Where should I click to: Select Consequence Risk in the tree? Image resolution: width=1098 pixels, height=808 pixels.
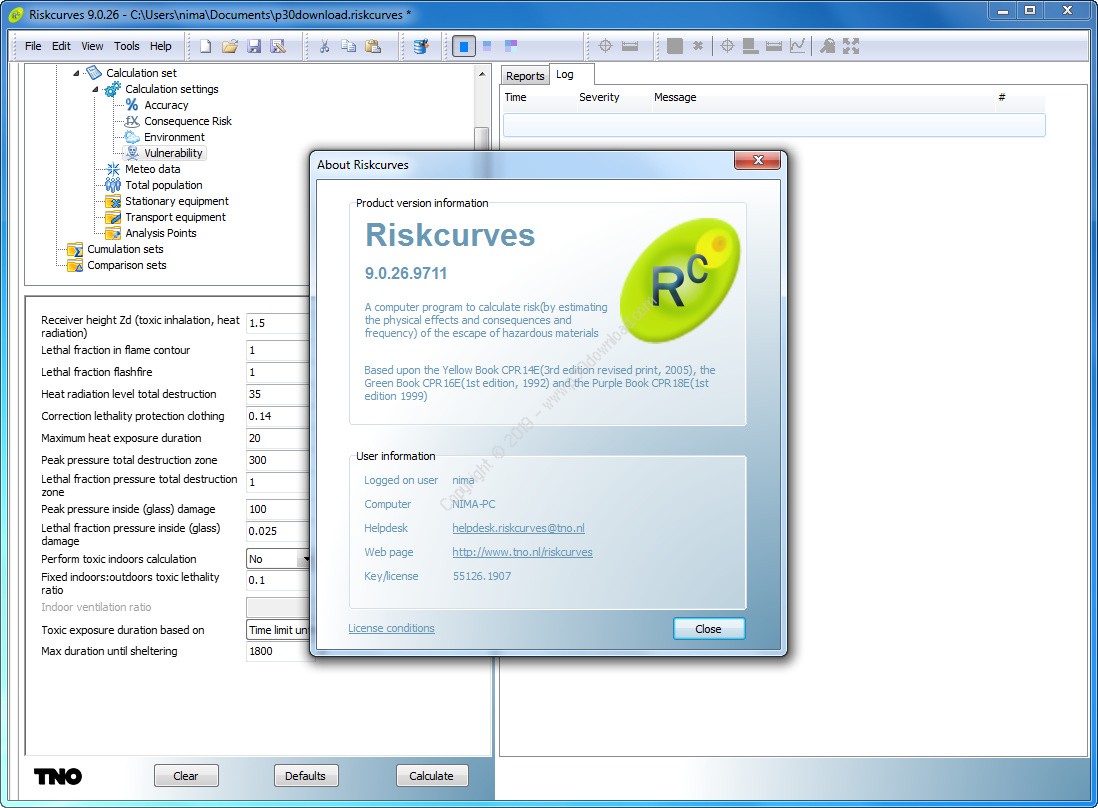pos(188,121)
